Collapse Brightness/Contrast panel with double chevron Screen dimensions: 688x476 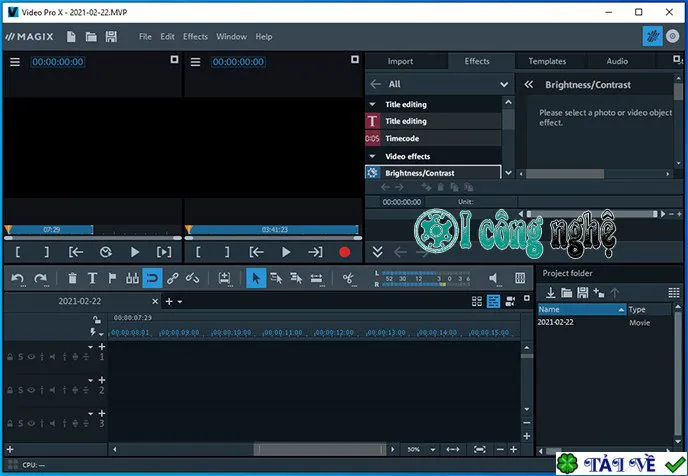pyautogui.click(x=529, y=85)
